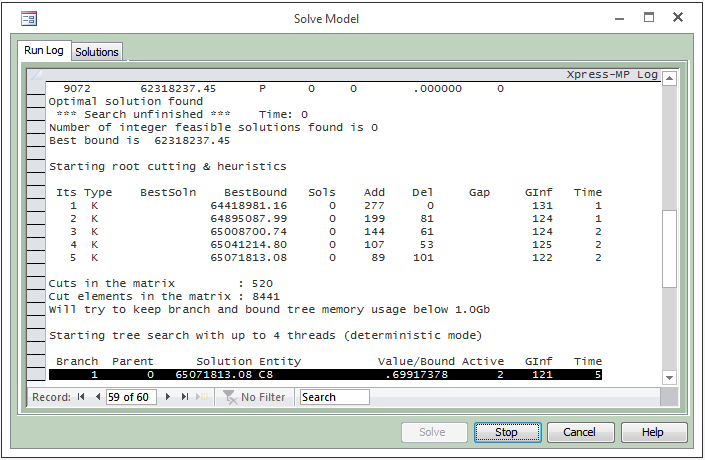
Task: Stop the running solve
Action: 506,432
